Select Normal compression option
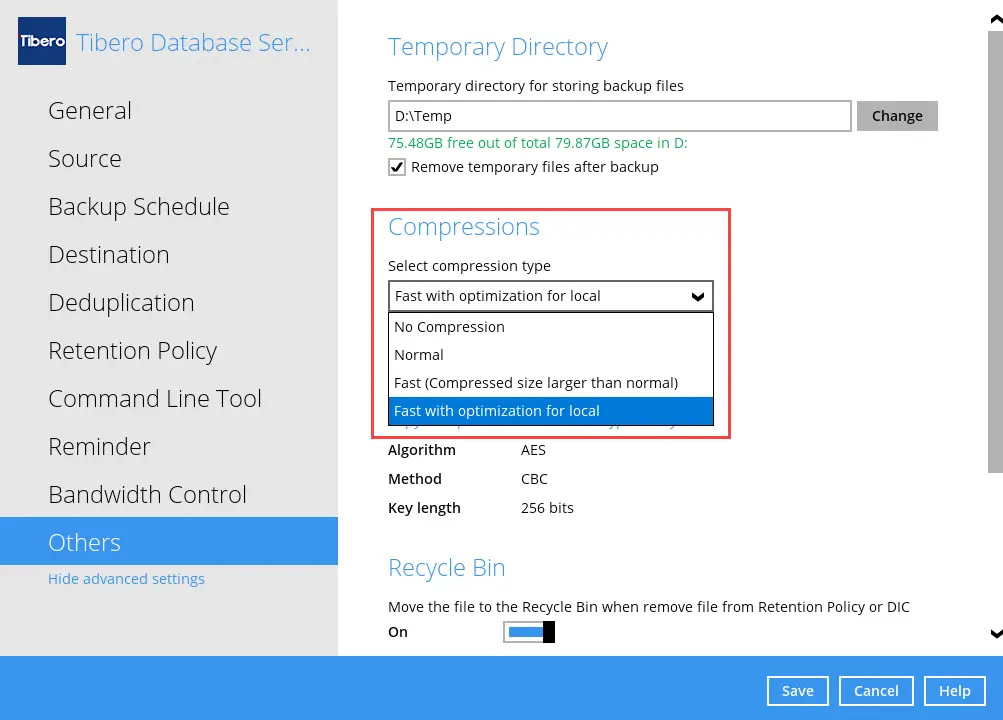Viewport: 1003px width, 720px height. [x=419, y=355]
